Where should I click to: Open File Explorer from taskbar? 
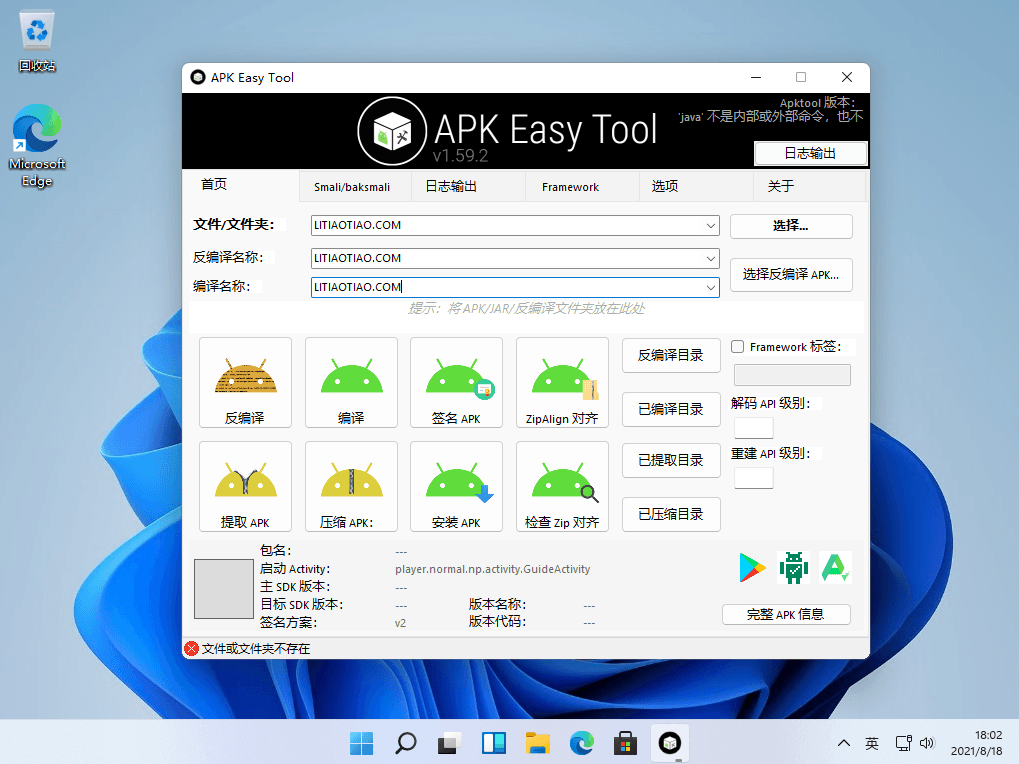click(537, 743)
